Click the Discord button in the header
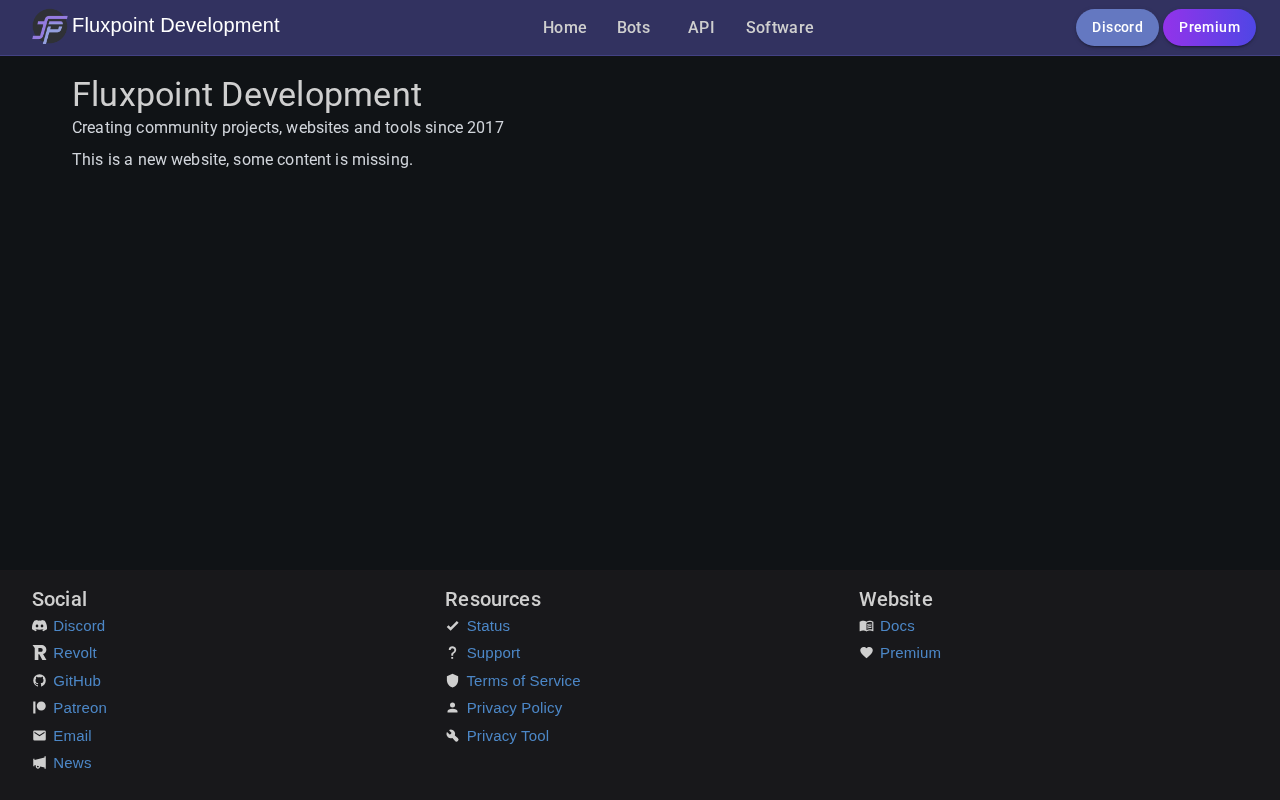Image resolution: width=1280 pixels, height=800 pixels. pos(1117,27)
